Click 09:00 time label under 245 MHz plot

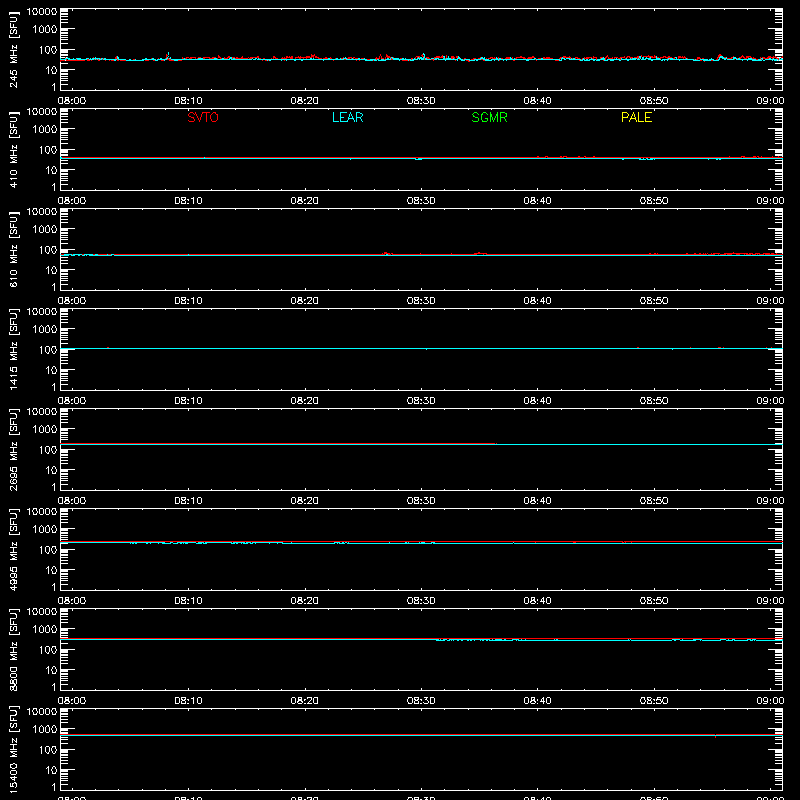click(770, 101)
